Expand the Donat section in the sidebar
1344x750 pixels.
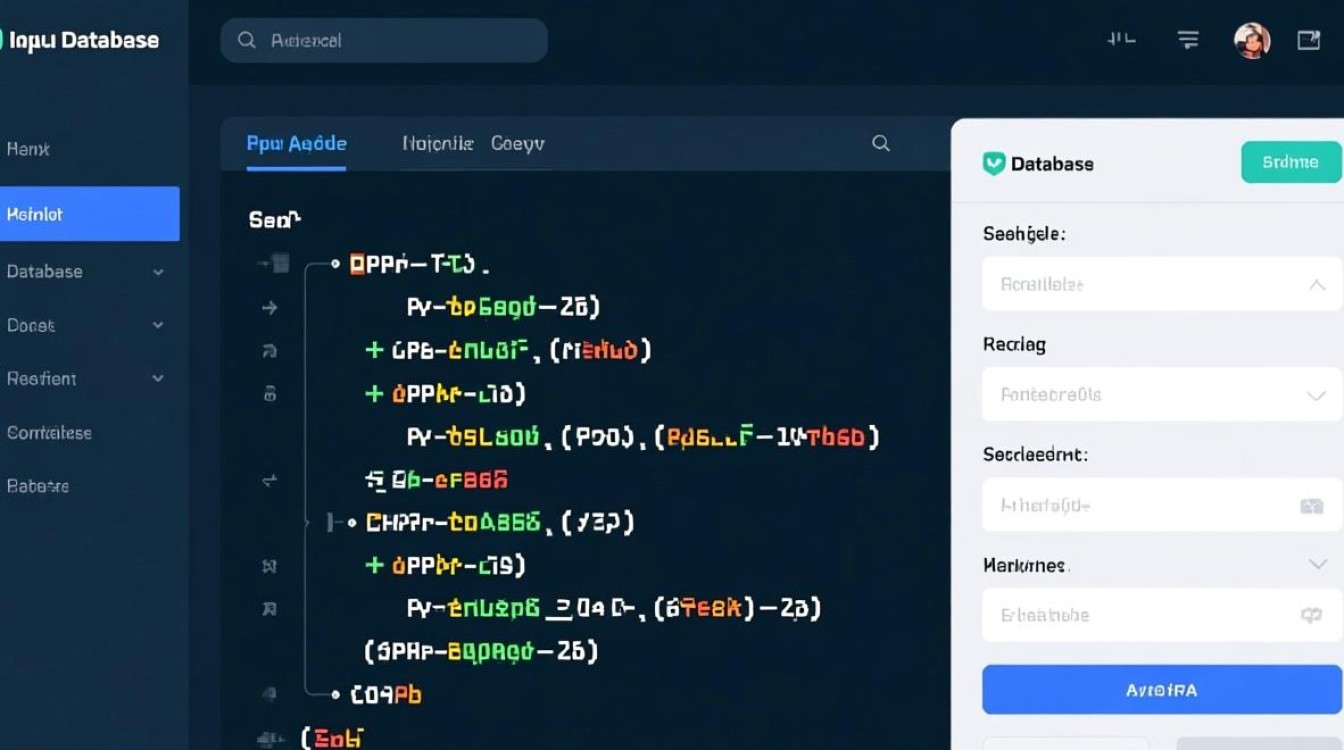[157, 325]
